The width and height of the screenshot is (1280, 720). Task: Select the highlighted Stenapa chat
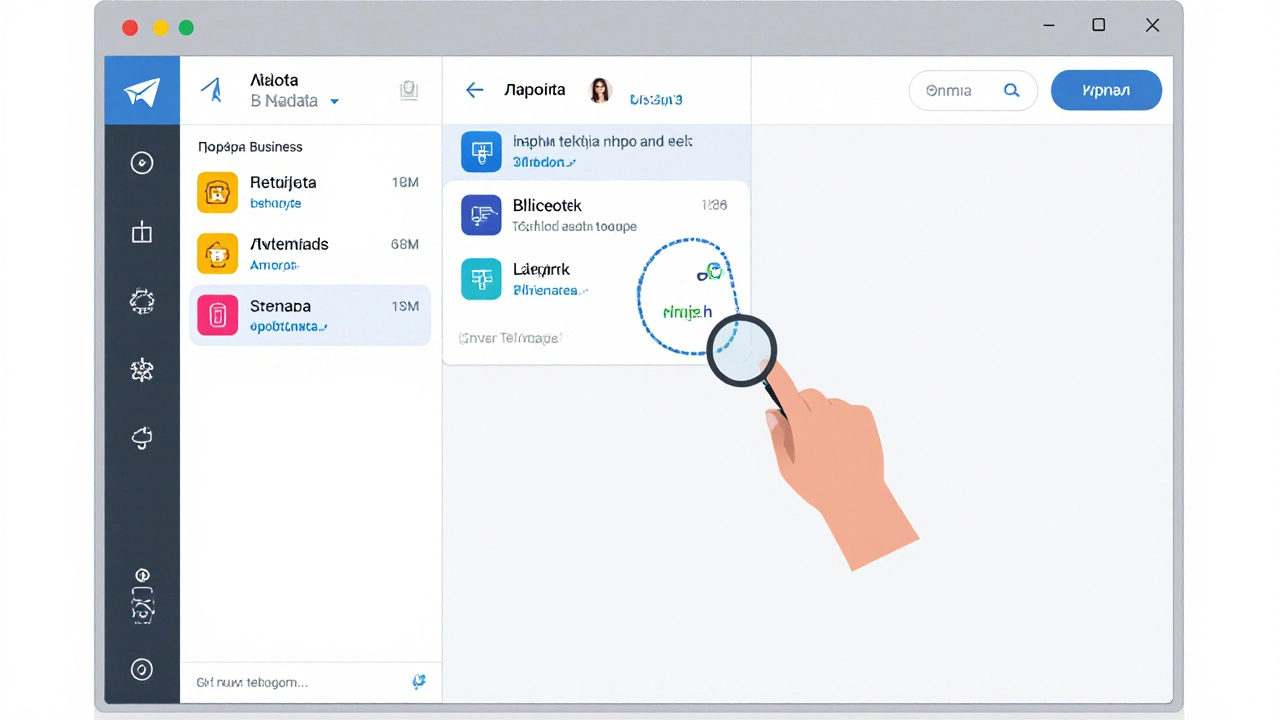[x=309, y=315]
